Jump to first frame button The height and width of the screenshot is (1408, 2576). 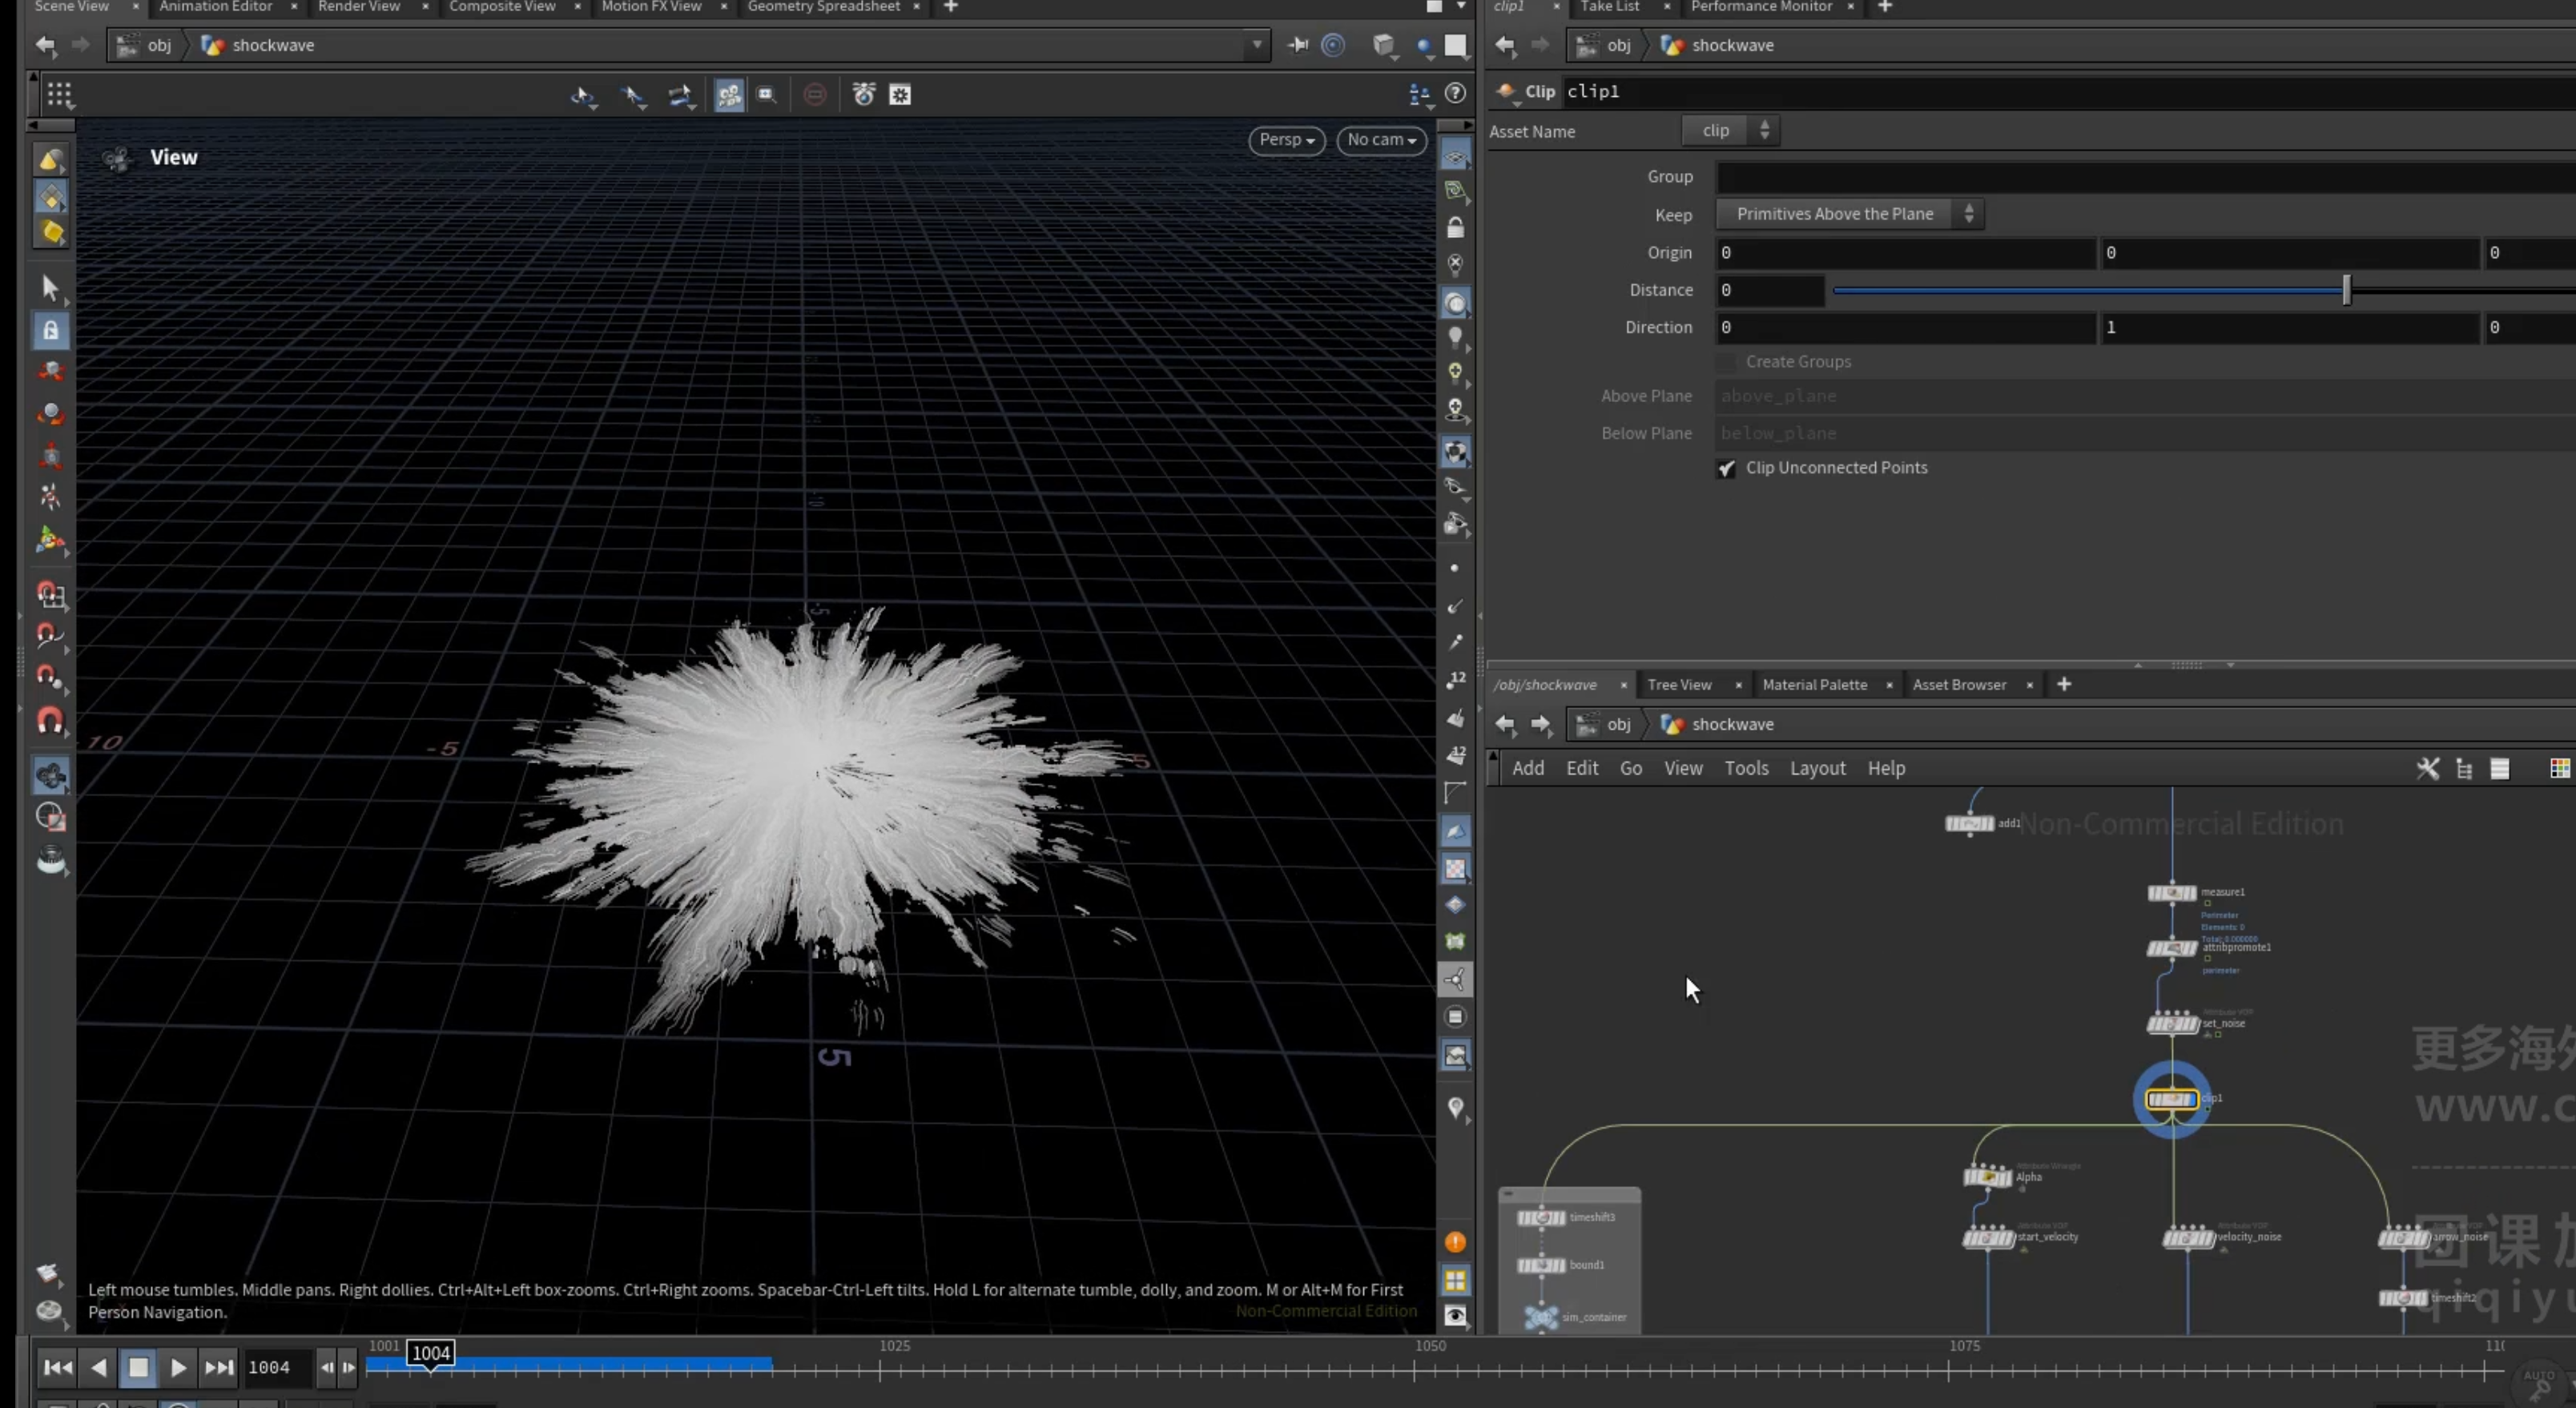click(x=58, y=1367)
